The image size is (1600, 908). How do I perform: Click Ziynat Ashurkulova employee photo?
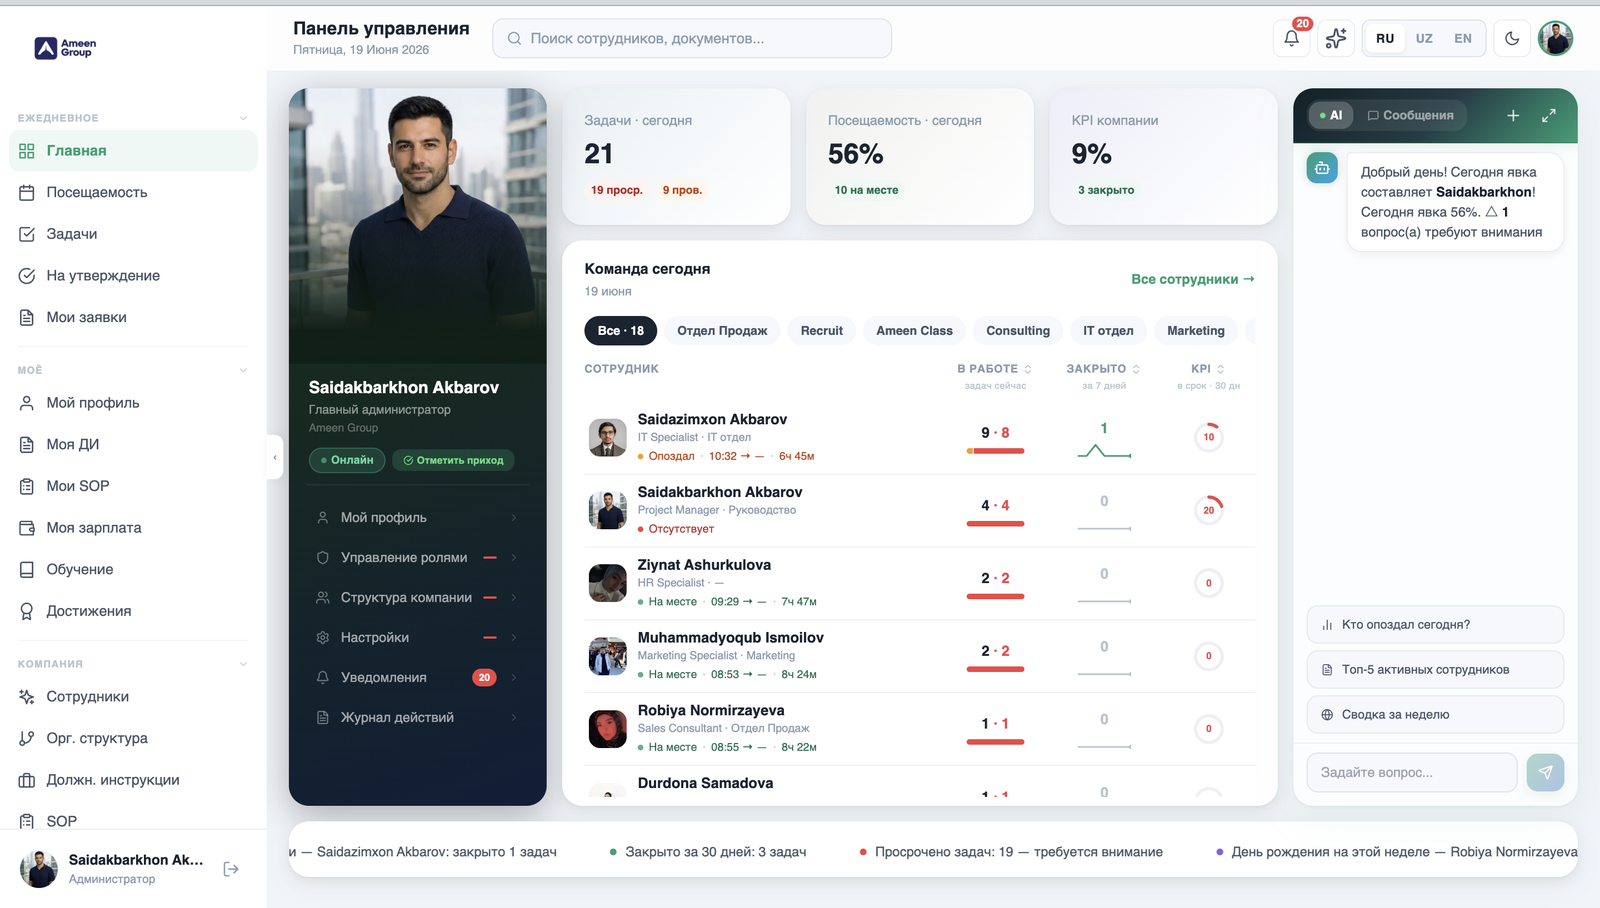[607, 583]
